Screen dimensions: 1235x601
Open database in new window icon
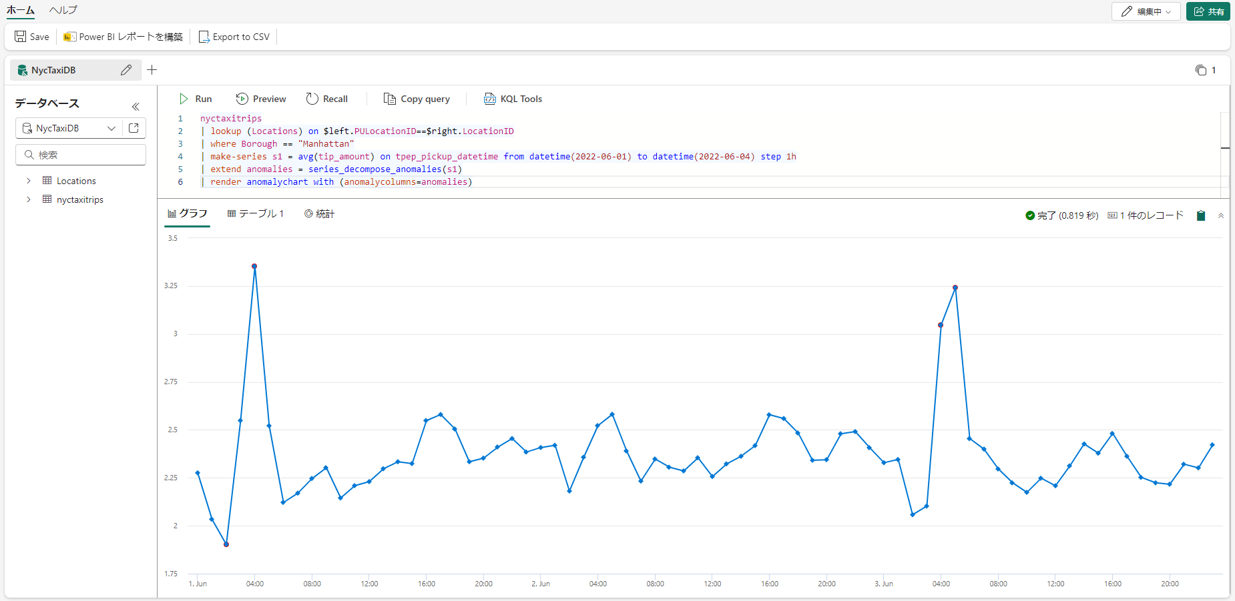pos(134,128)
